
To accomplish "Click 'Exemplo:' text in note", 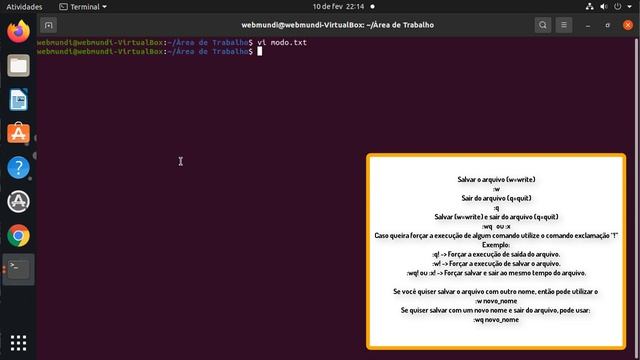I will tap(496, 245).
